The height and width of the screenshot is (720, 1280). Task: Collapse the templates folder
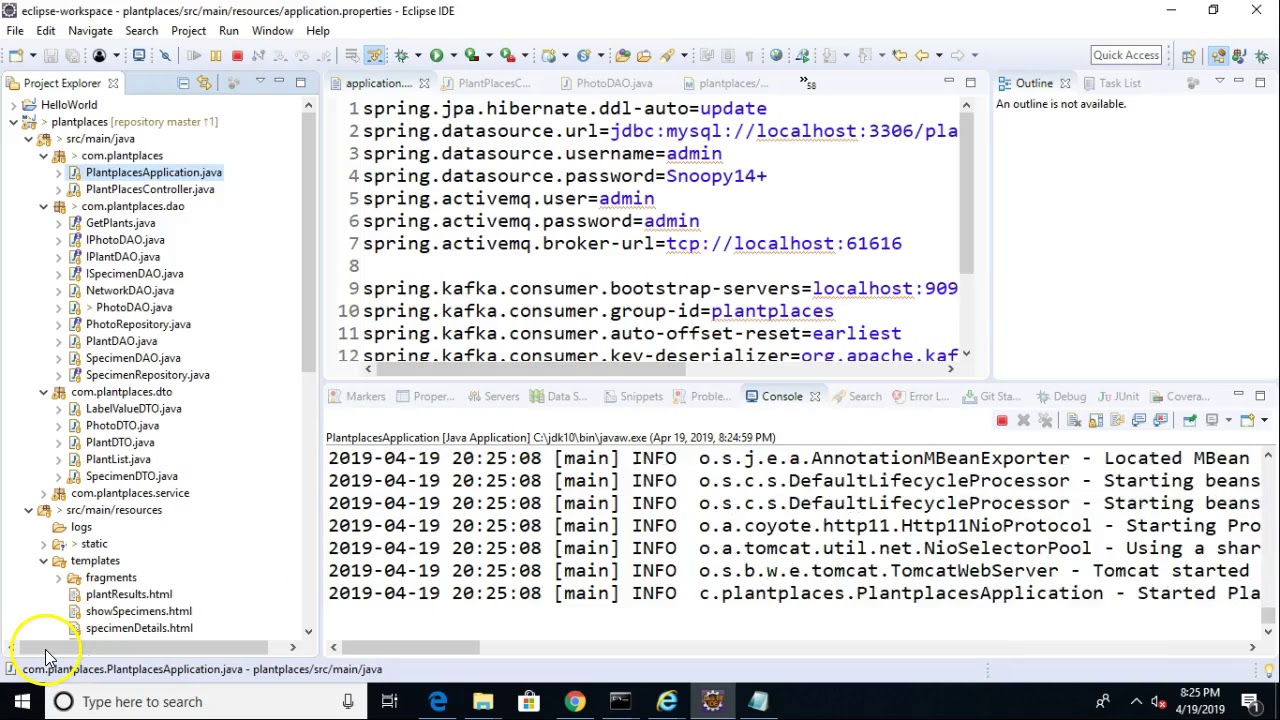pyautogui.click(x=44, y=561)
